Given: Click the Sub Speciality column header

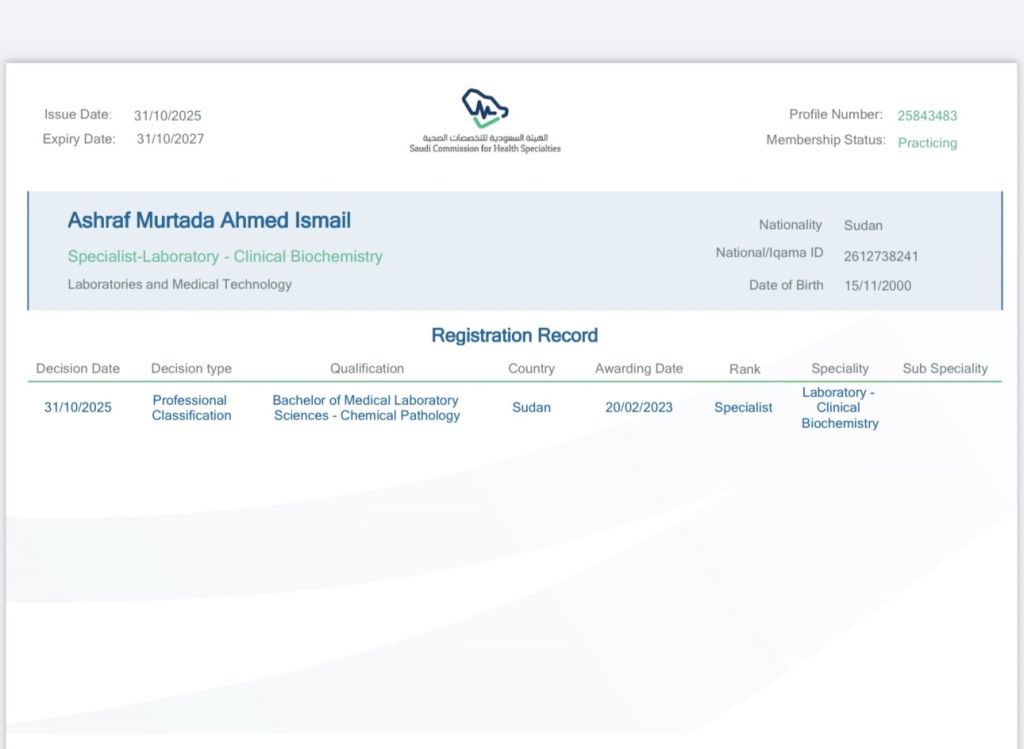Looking at the screenshot, I should click(x=945, y=368).
